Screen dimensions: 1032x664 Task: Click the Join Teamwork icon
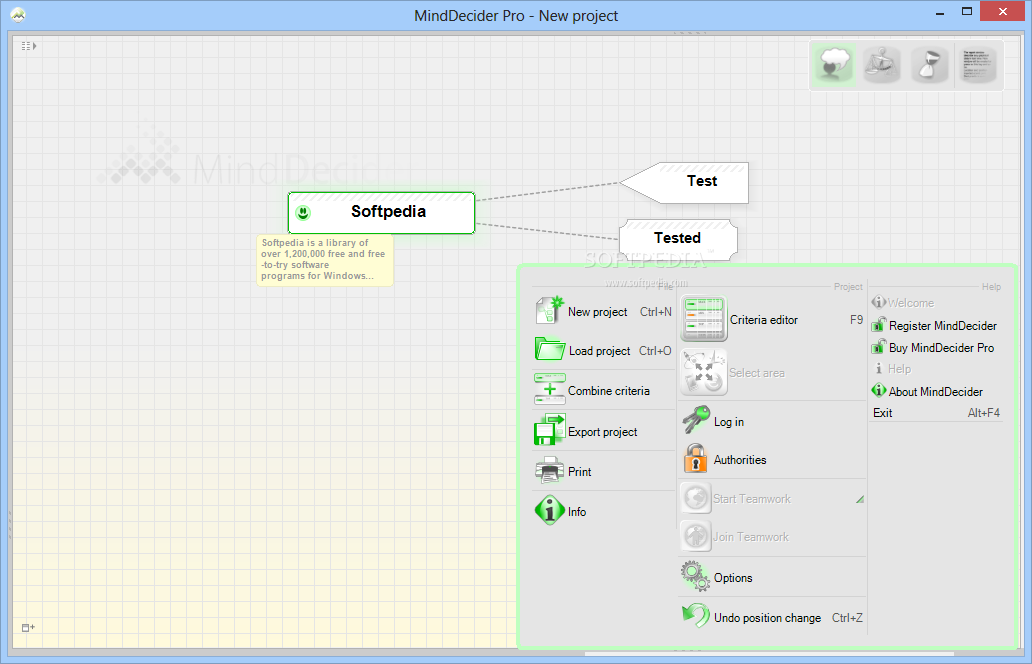tap(695, 536)
